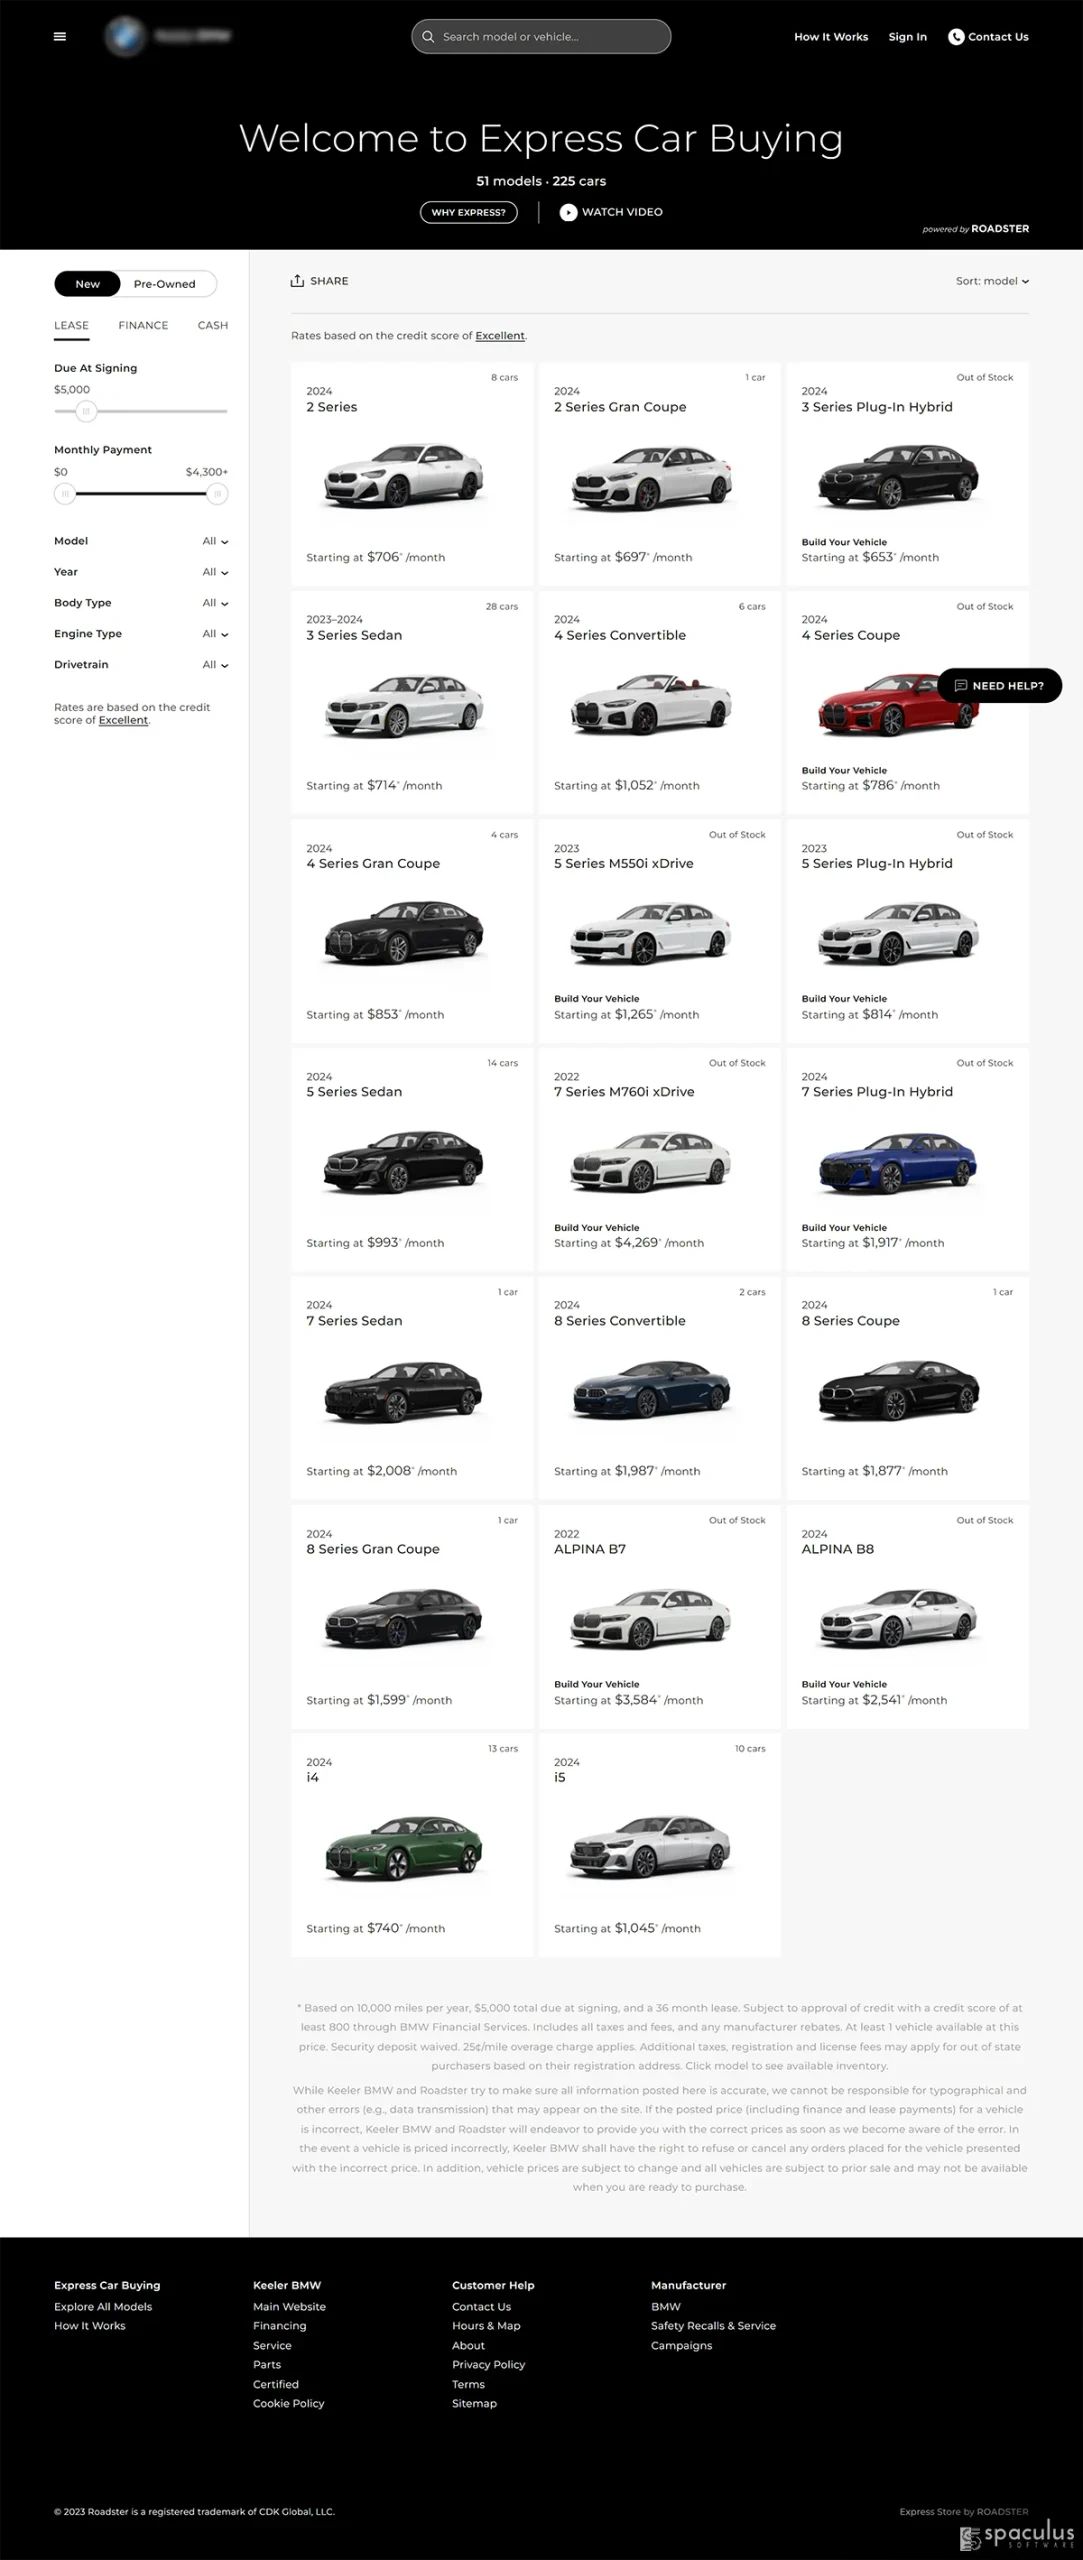Open Cookie Policy footer link
The height and width of the screenshot is (2560, 1083).
[x=289, y=2404]
